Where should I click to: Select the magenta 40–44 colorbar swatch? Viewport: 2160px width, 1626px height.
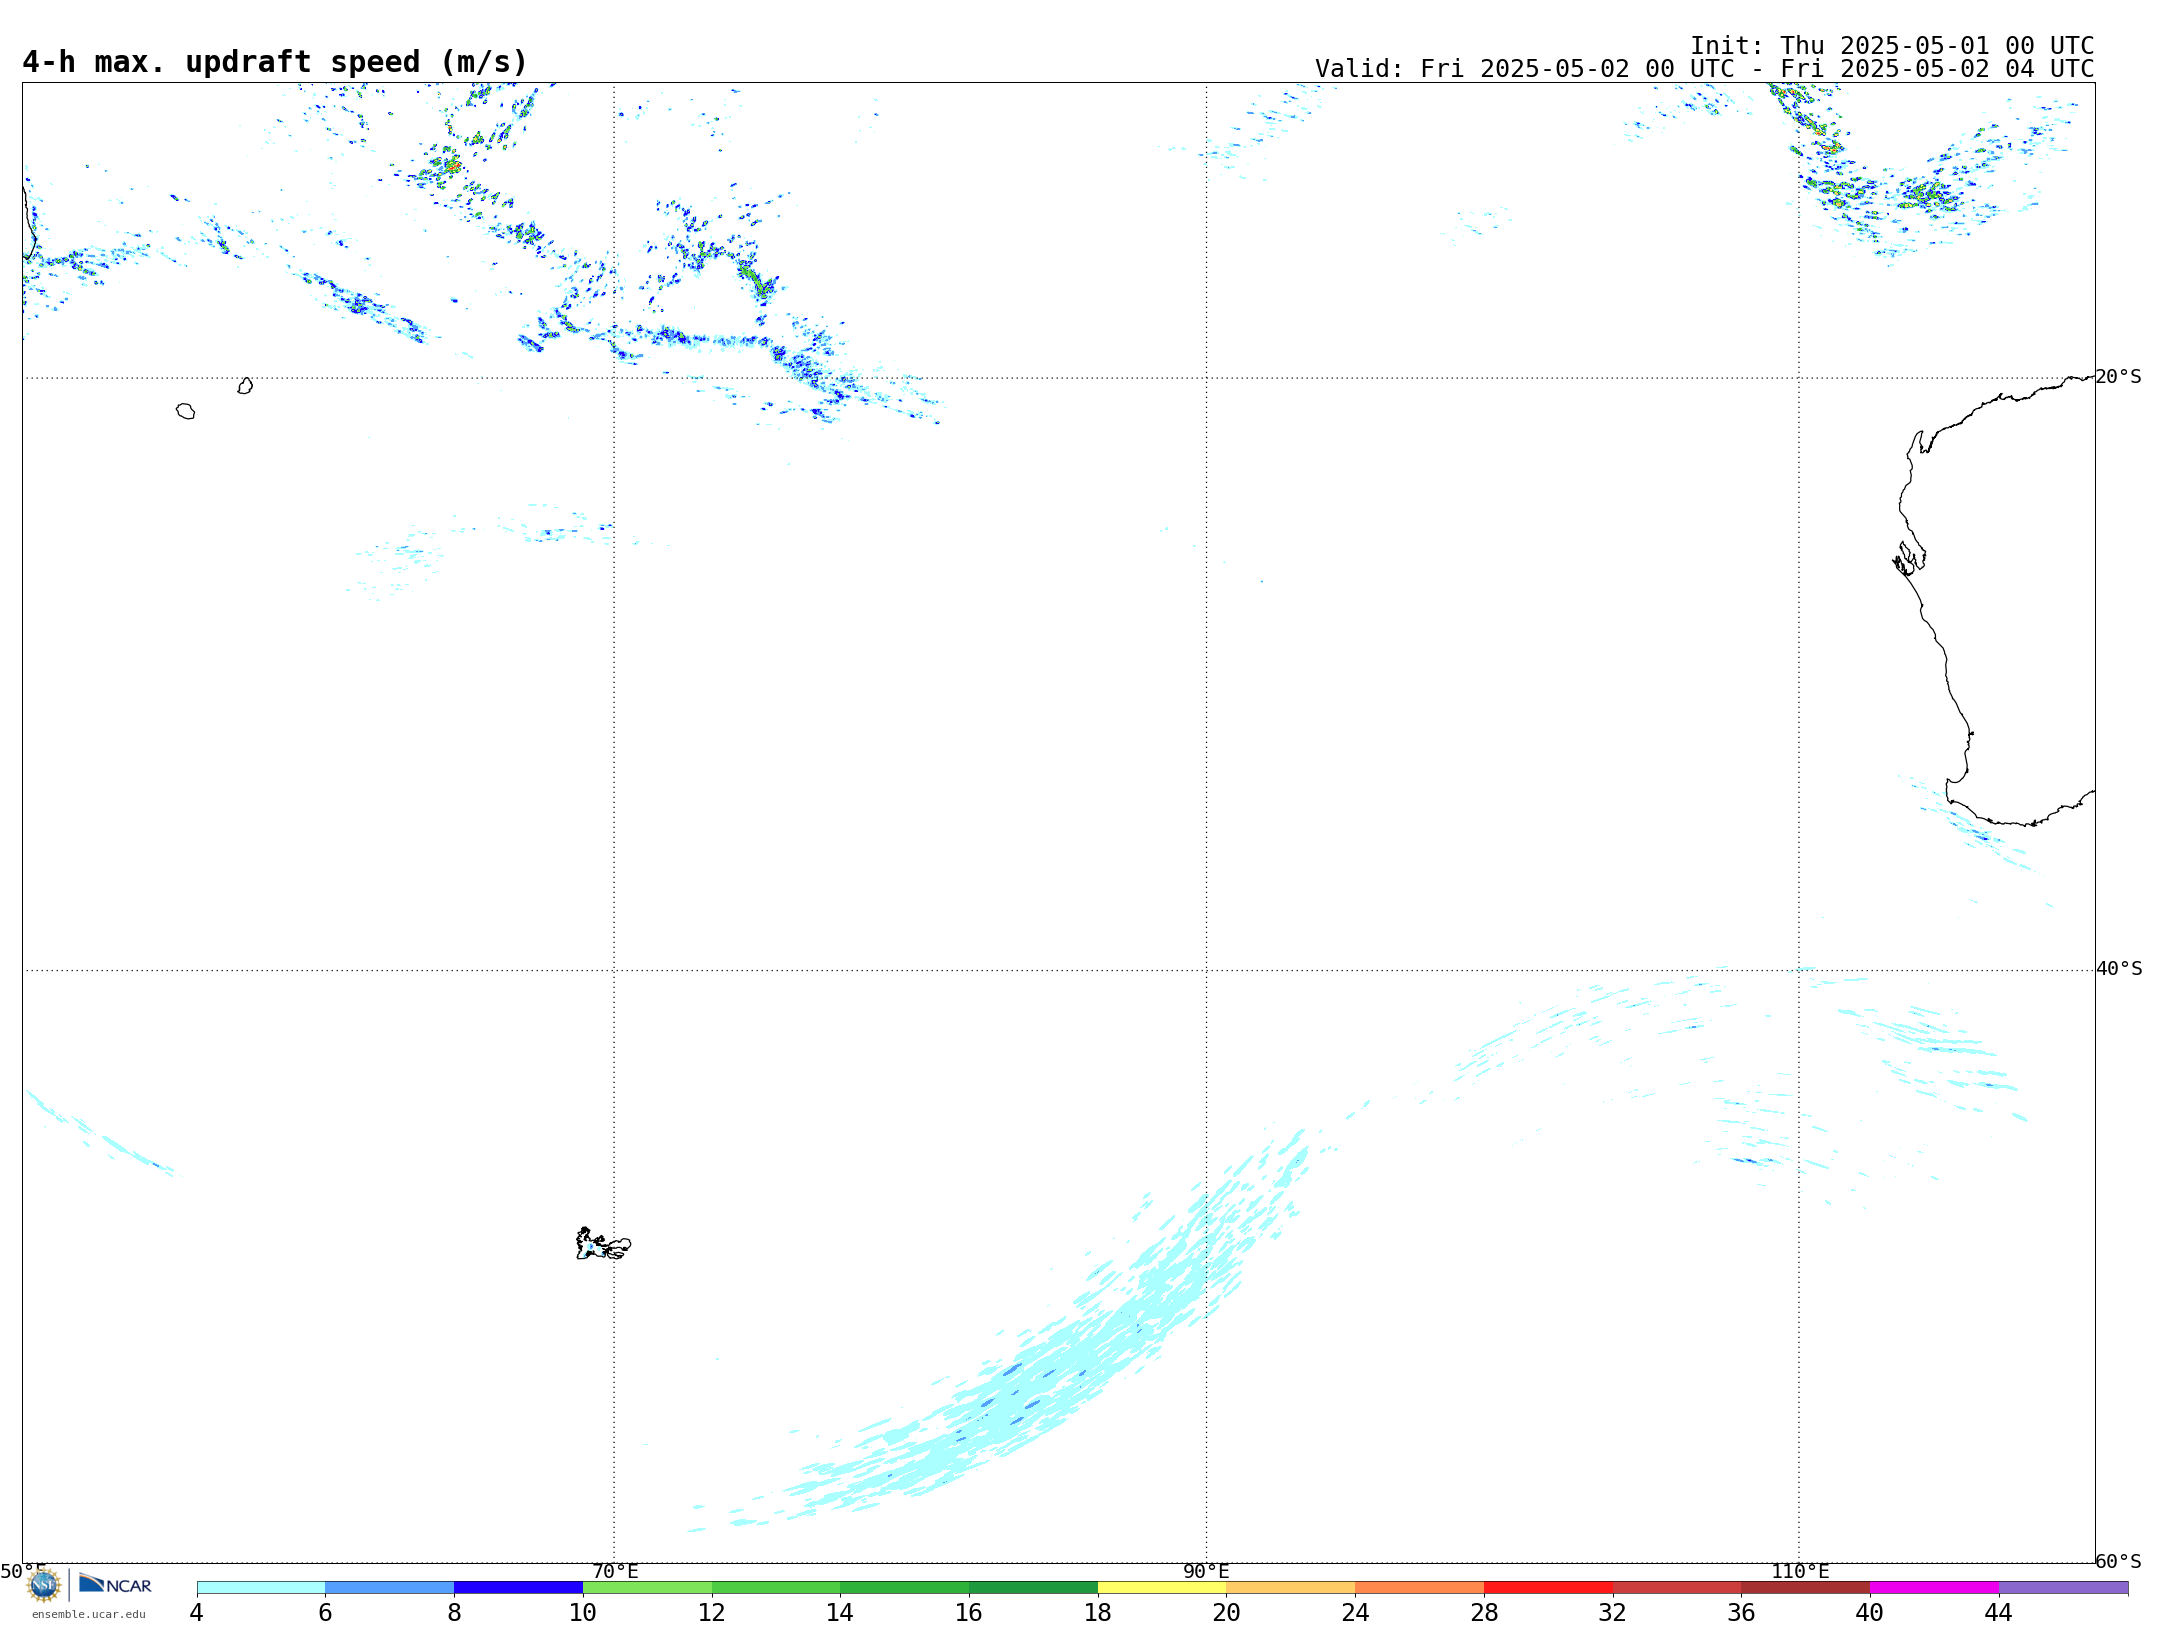coord(1934,1587)
